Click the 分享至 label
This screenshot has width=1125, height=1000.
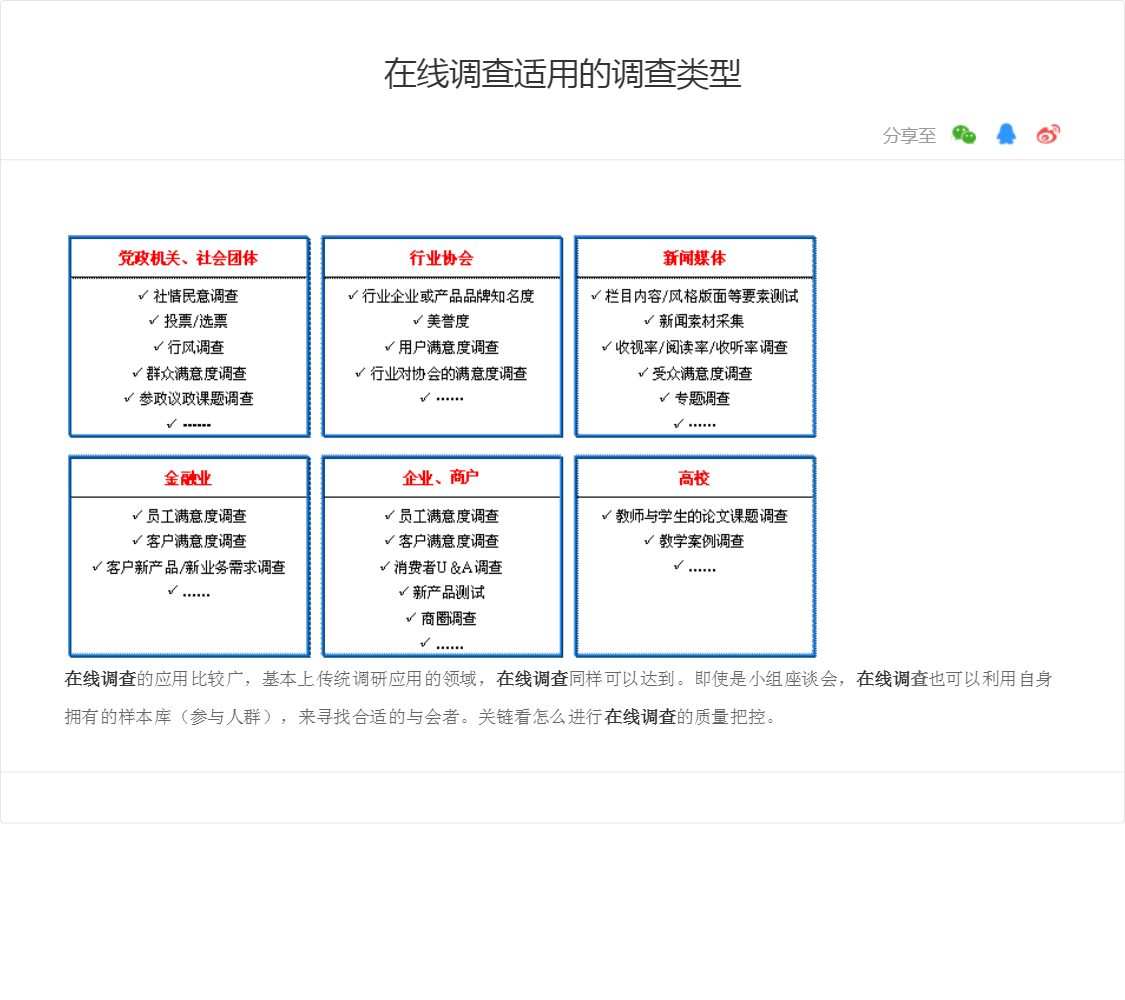point(909,135)
